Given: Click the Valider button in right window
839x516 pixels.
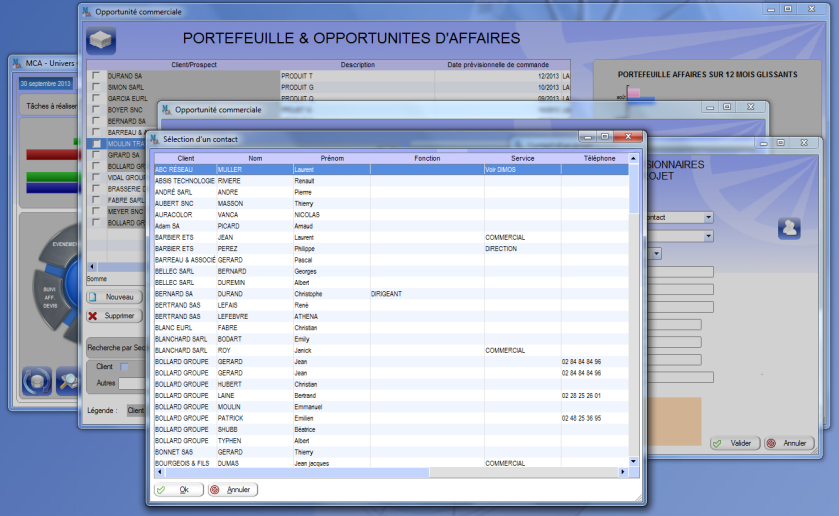Looking at the screenshot, I should [x=735, y=443].
